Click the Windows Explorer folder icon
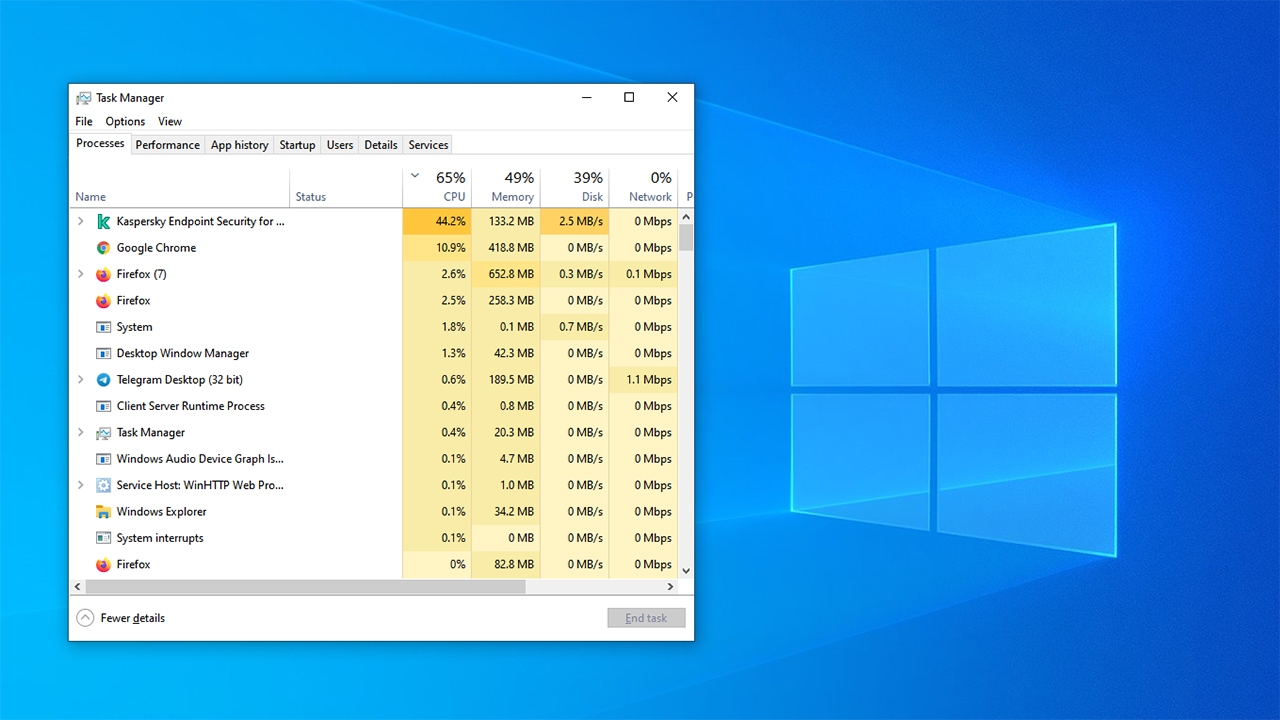1280x720 pixels. (x=103, y=512)
